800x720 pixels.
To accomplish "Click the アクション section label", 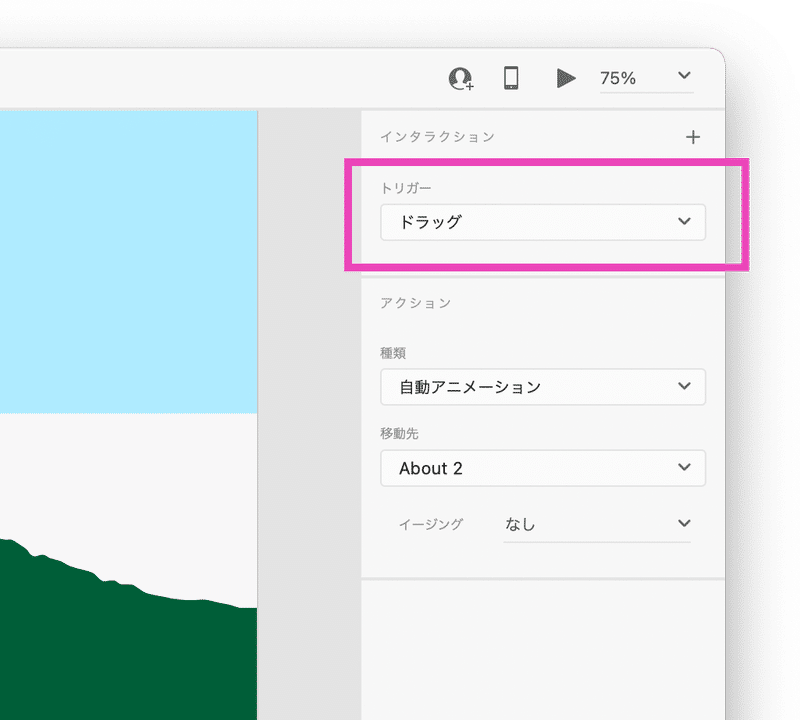I will click(x=415, y=303).
